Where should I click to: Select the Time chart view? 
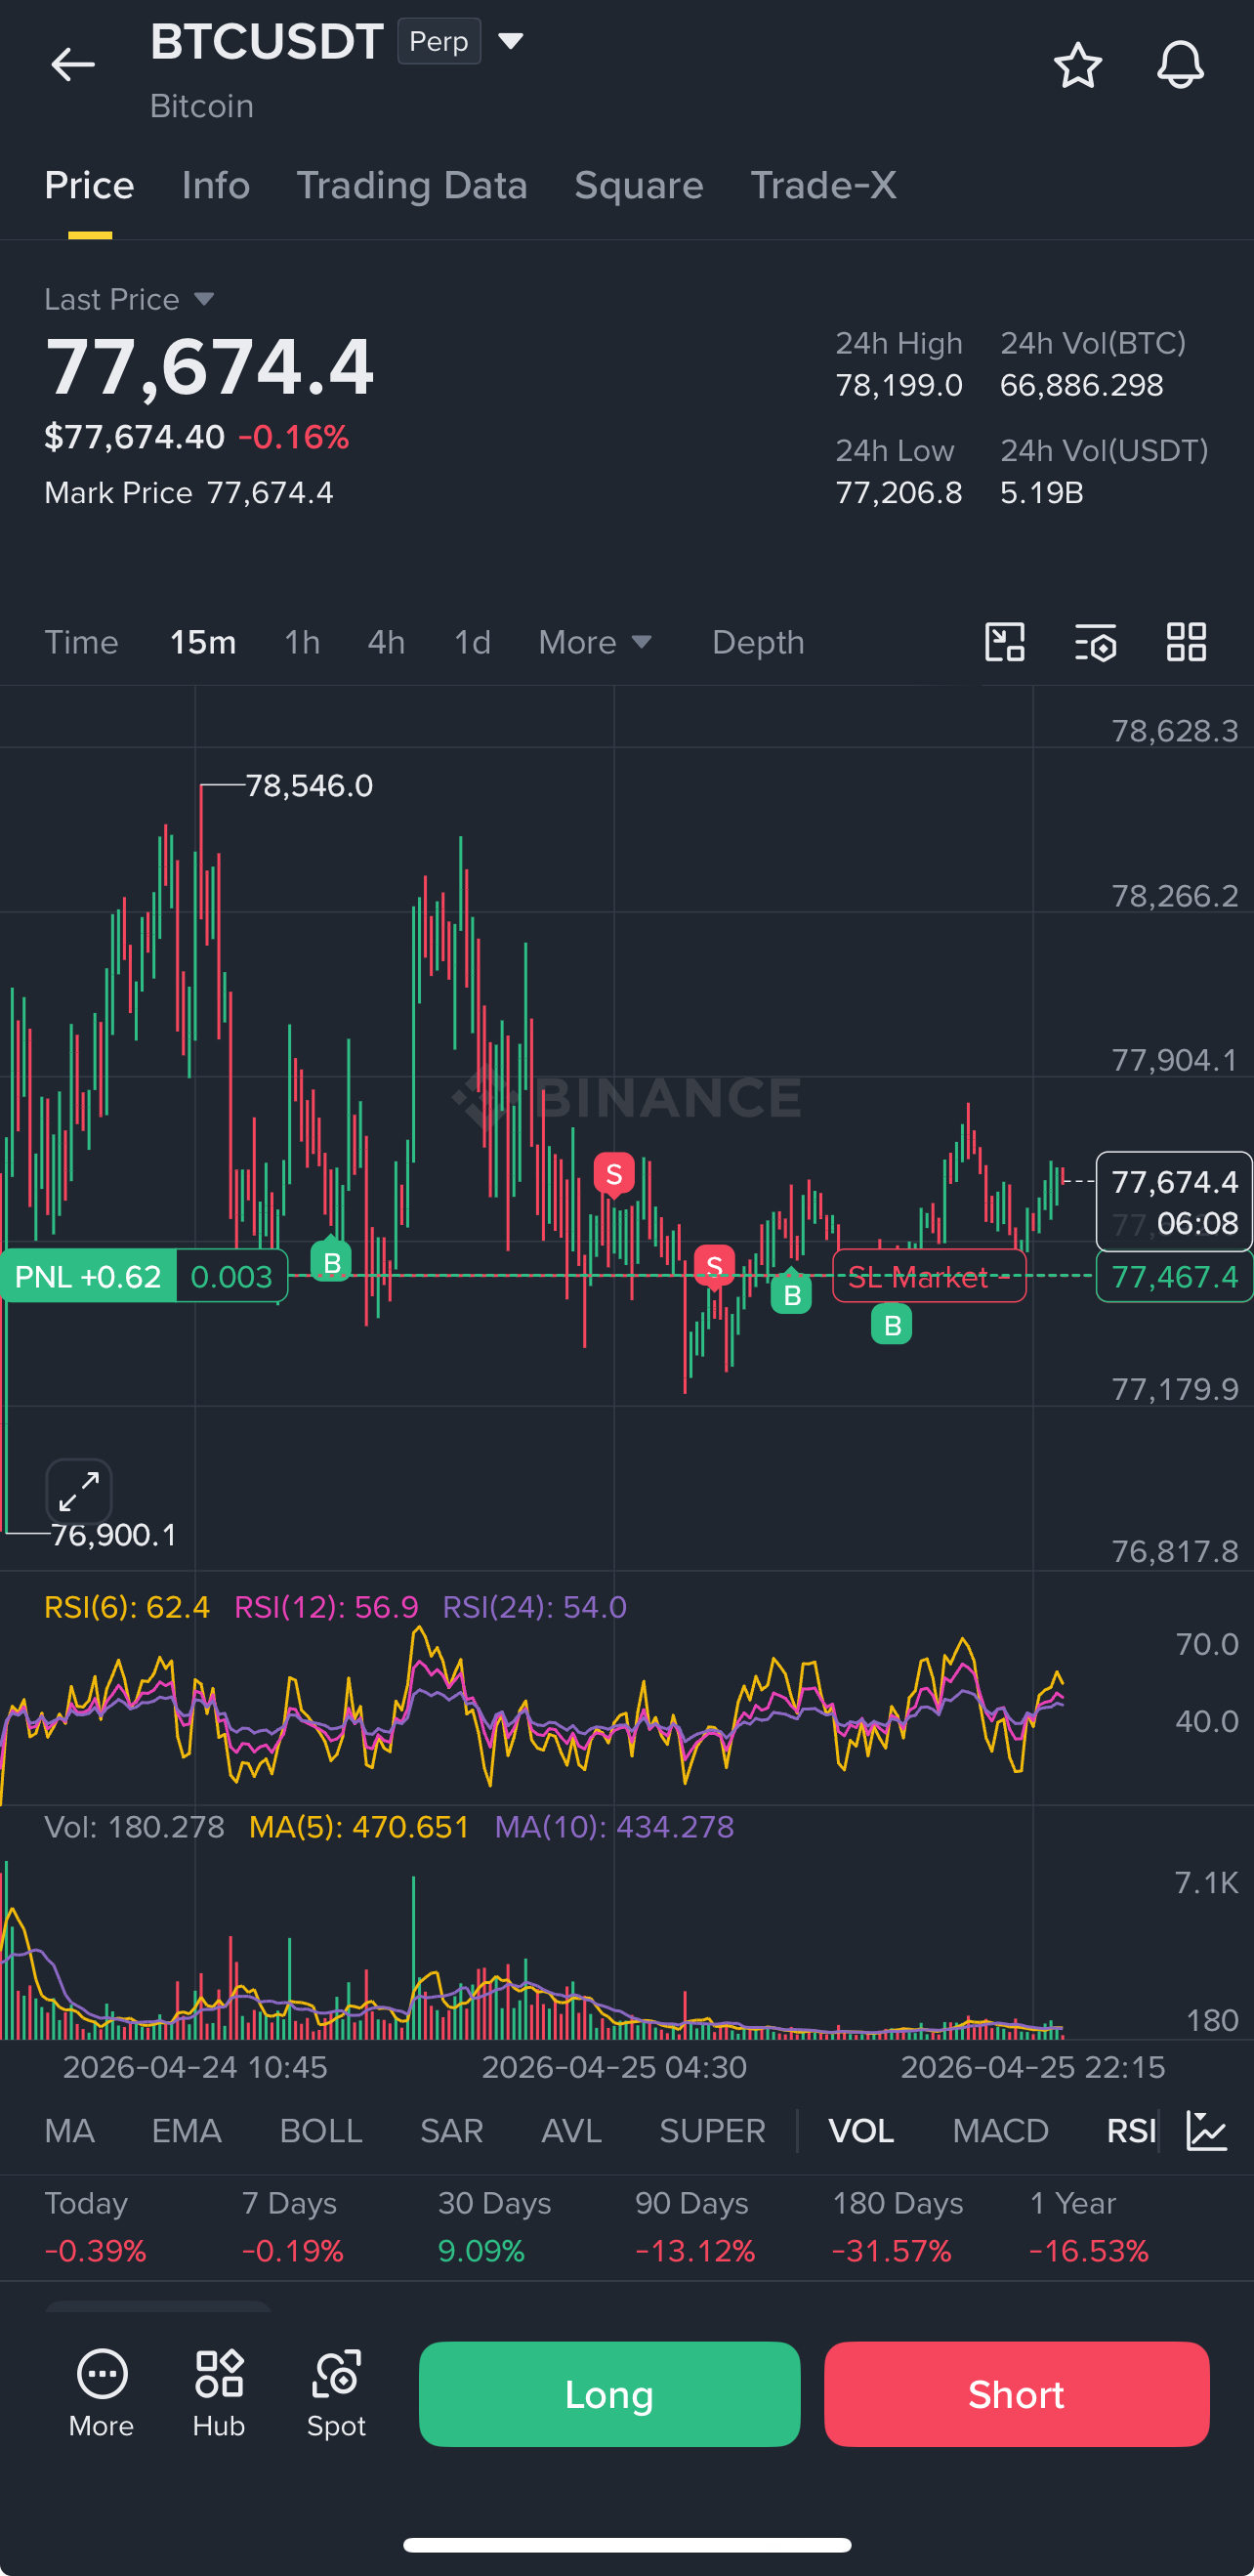point(81,642)
